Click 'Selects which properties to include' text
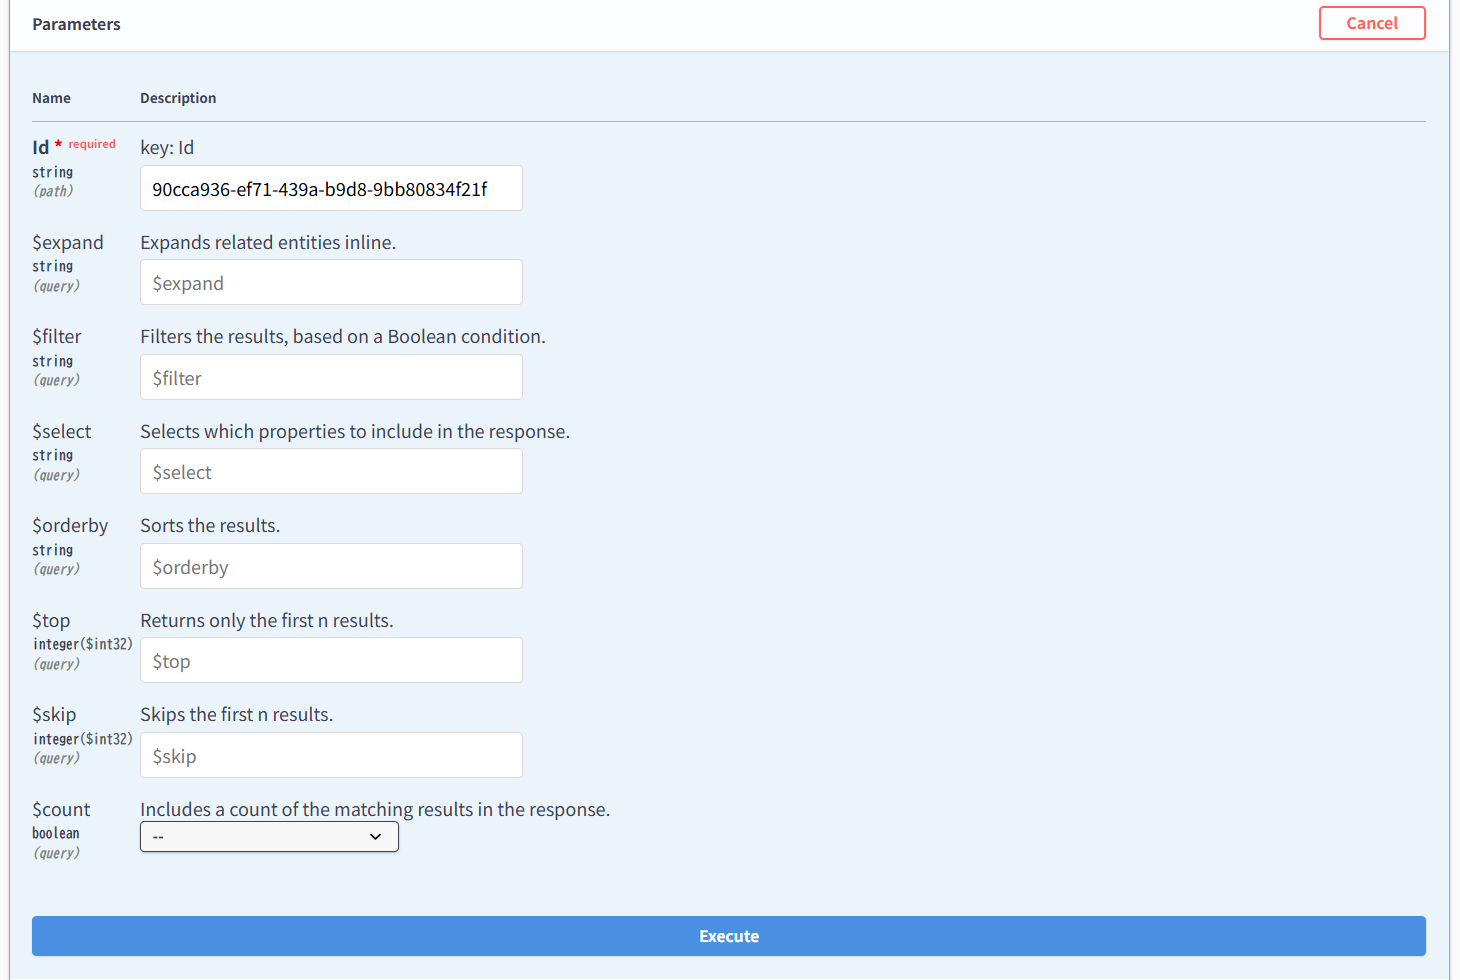This screenshot has height=980, width=1460. coord(355,431)
